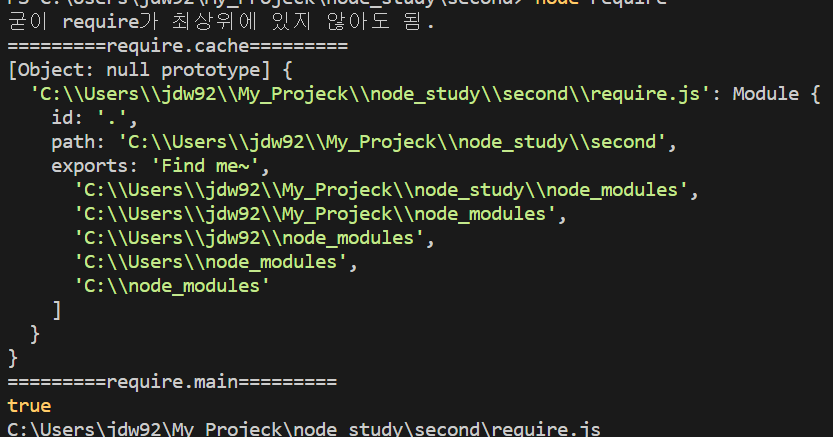Click the Korean output line about require
Image resolution: width=833 pixels, height=437 pixels.
pyautogui.click(x=221, y=22)
